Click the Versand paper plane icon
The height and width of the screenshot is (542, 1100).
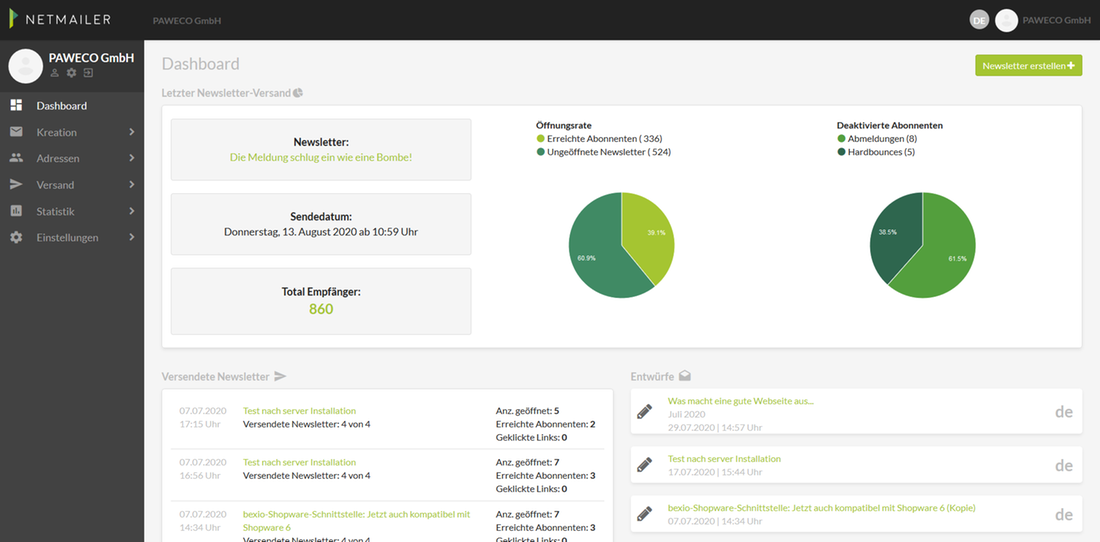click(16, 184)
